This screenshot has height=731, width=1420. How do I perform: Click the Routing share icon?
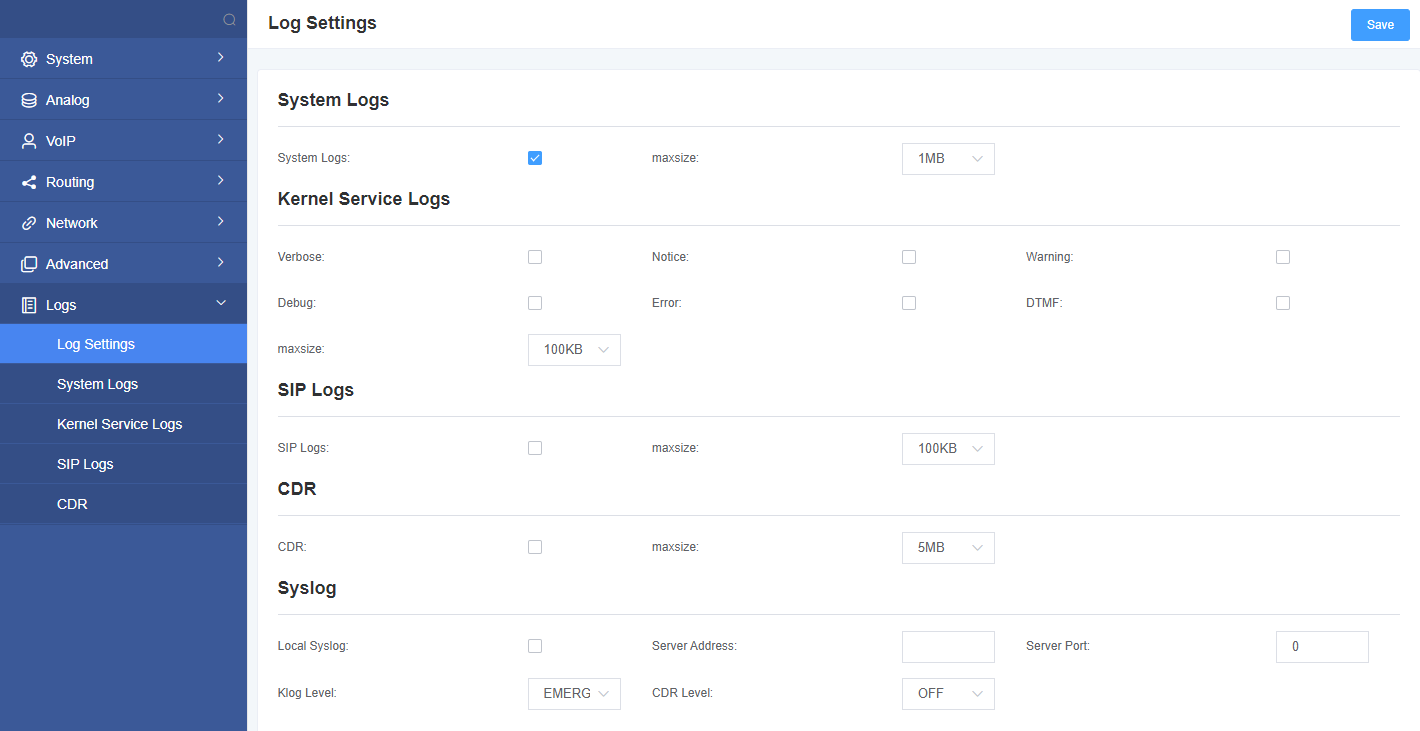click(x=29, y=182)
